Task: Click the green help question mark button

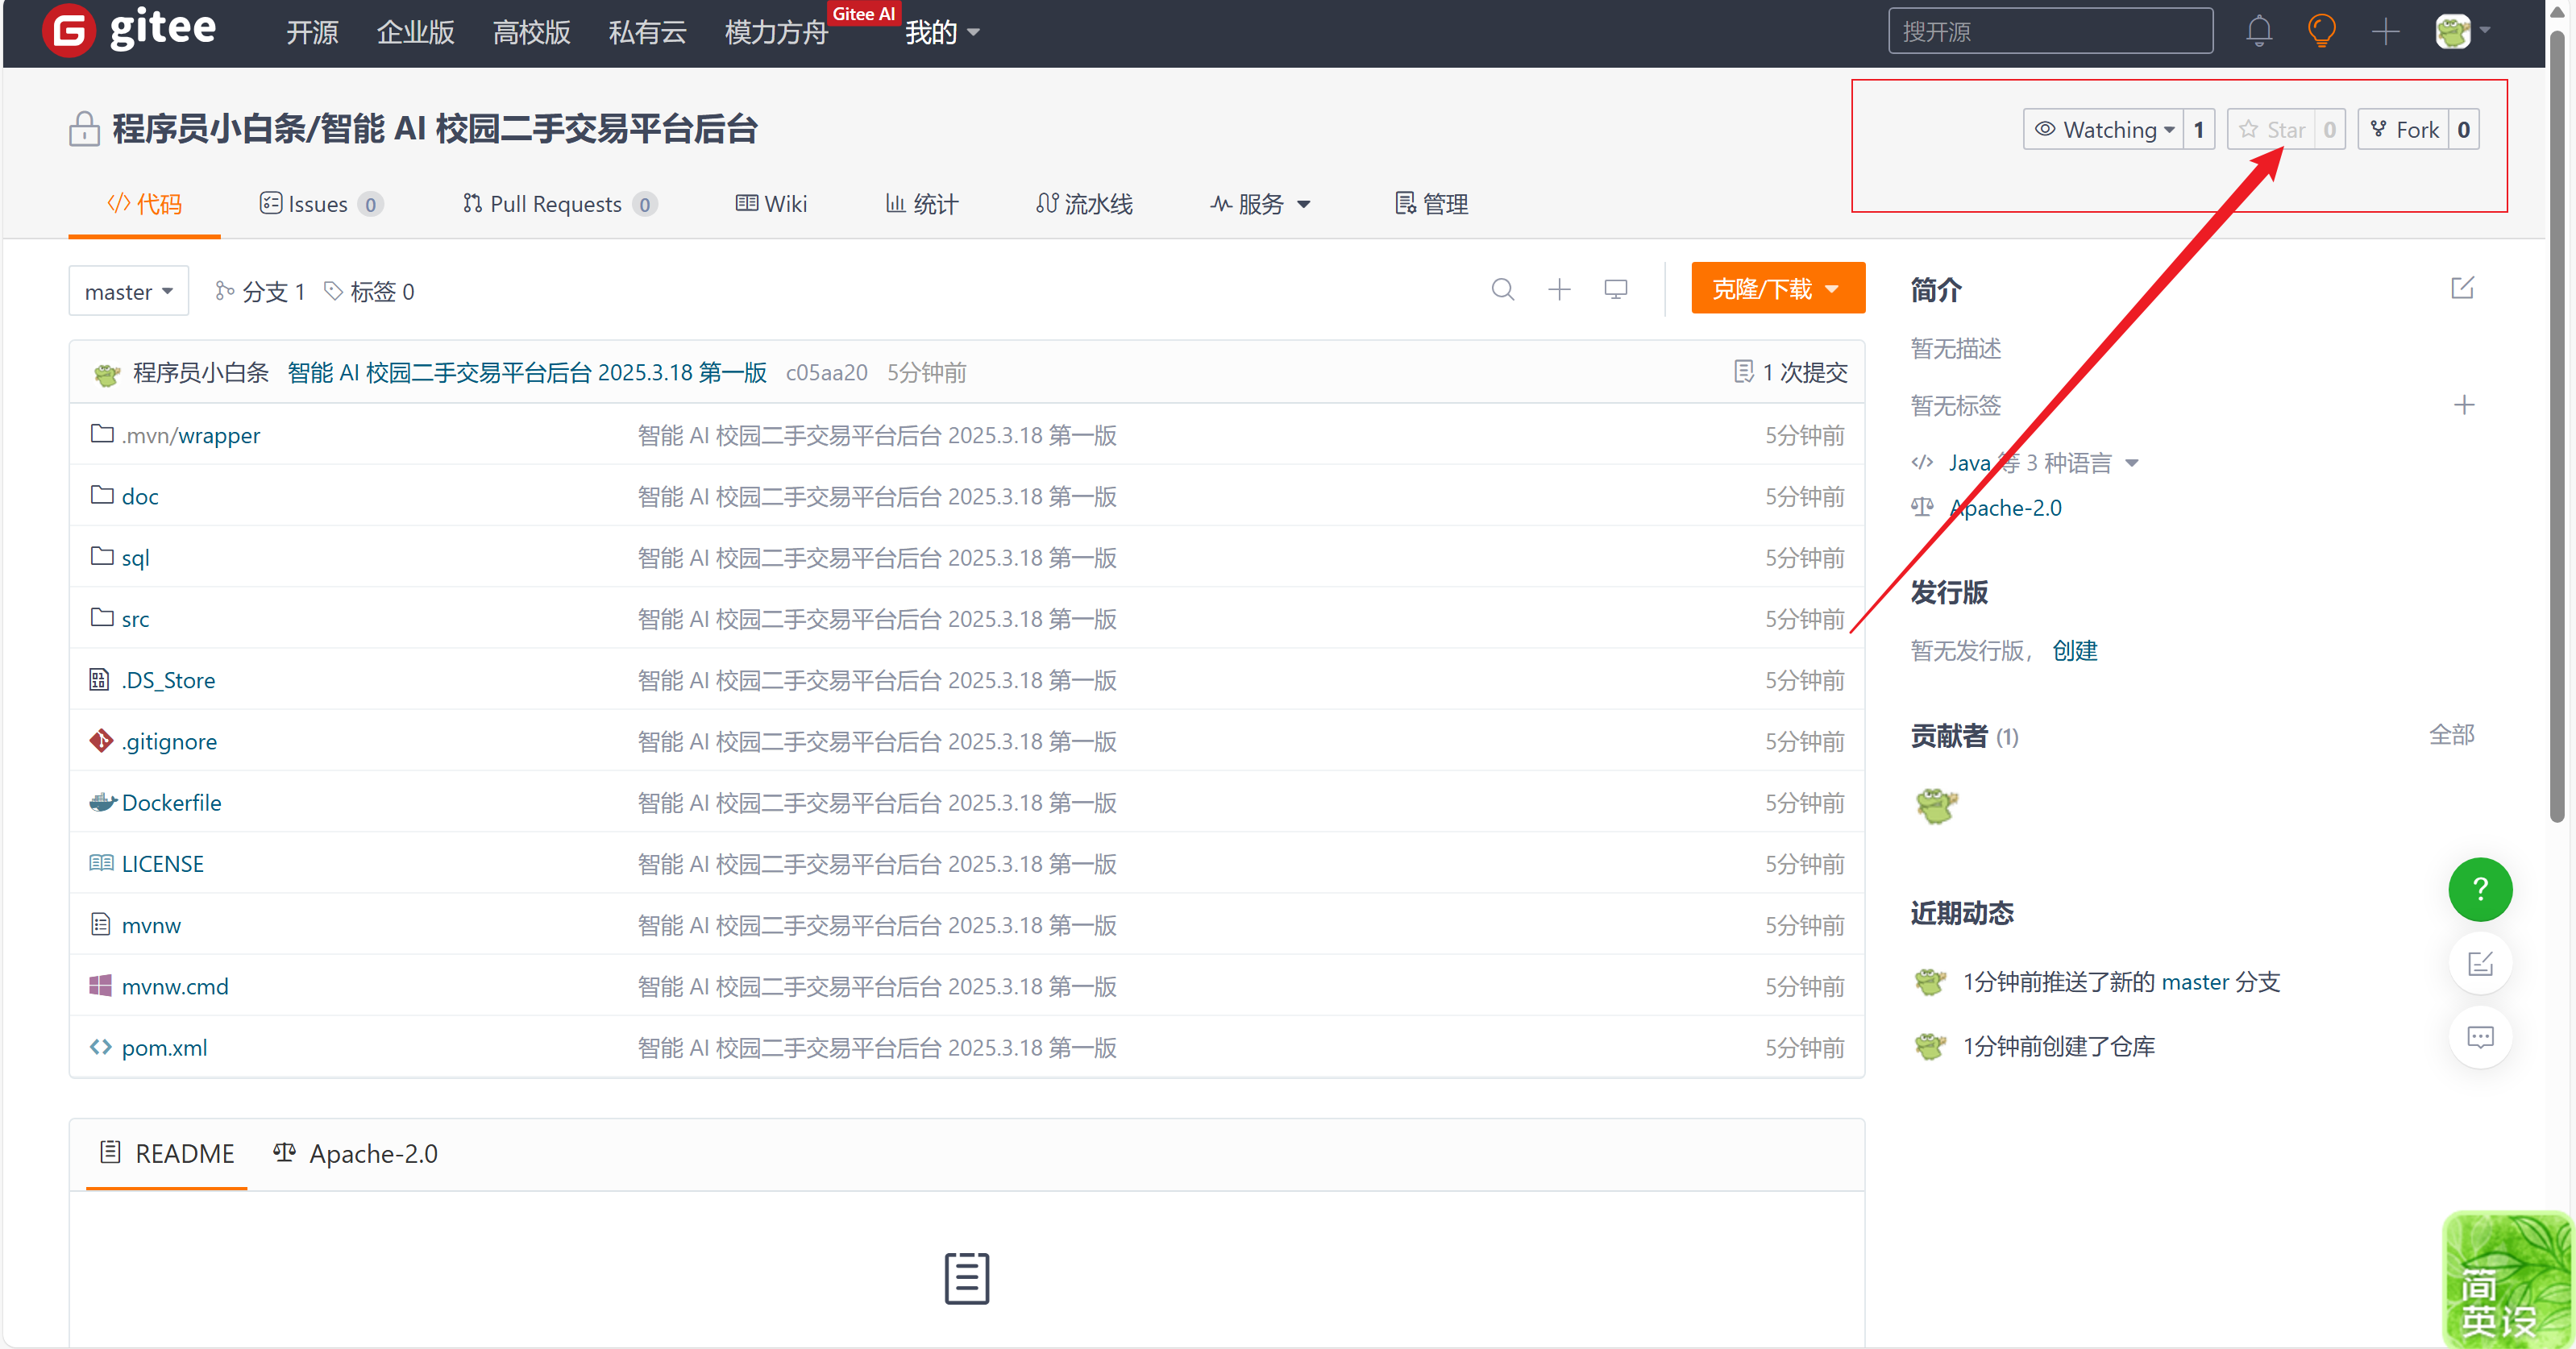Action: (x=2479, y=889)
